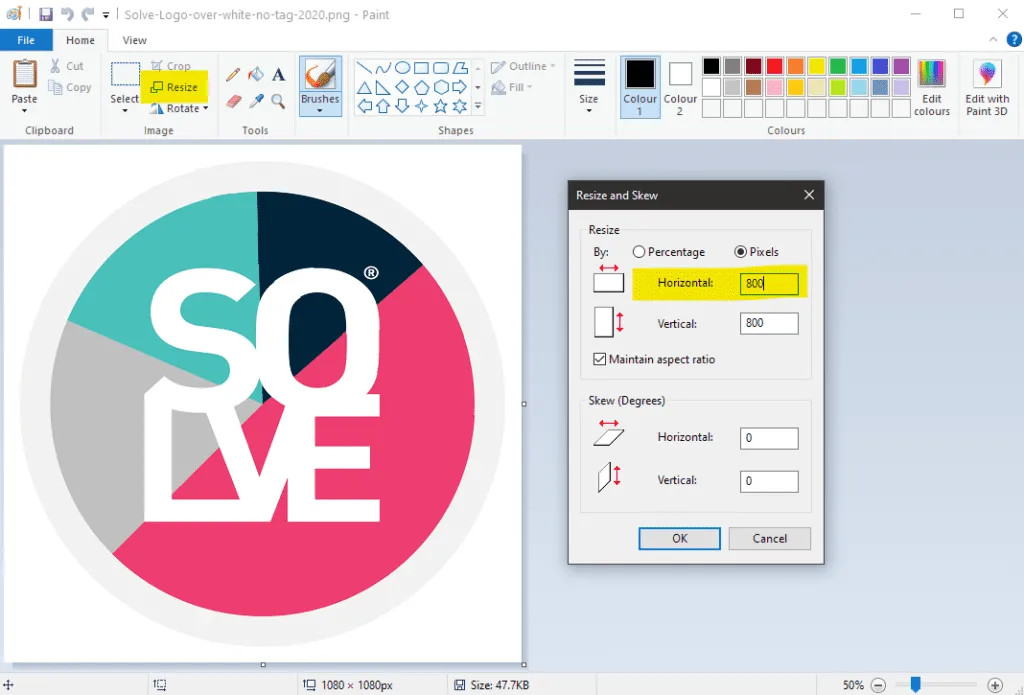Open the line Size dropdown

[588, 88]
